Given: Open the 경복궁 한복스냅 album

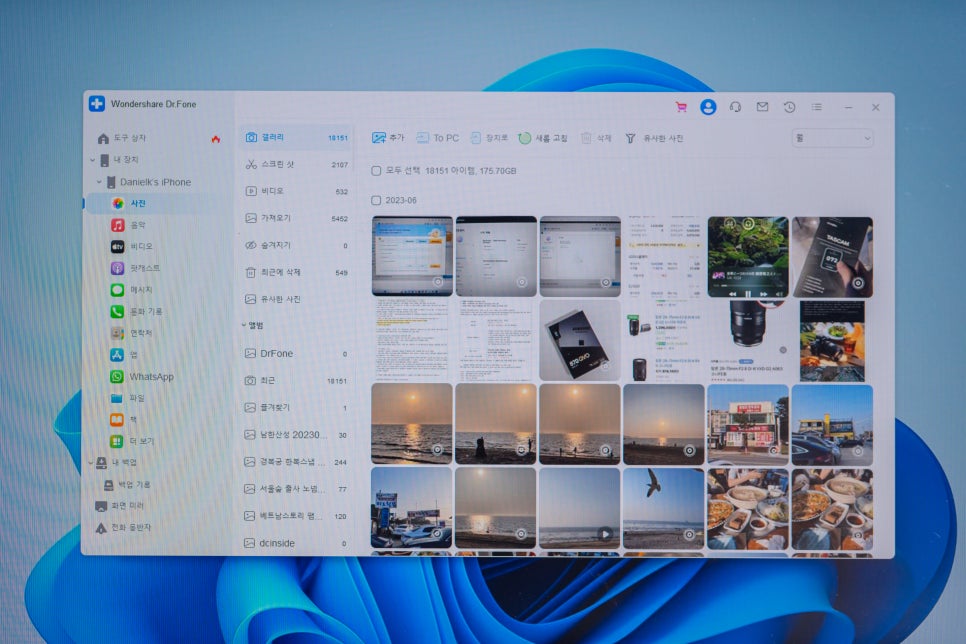Looking at the screenshot, I should pos(296,462).
